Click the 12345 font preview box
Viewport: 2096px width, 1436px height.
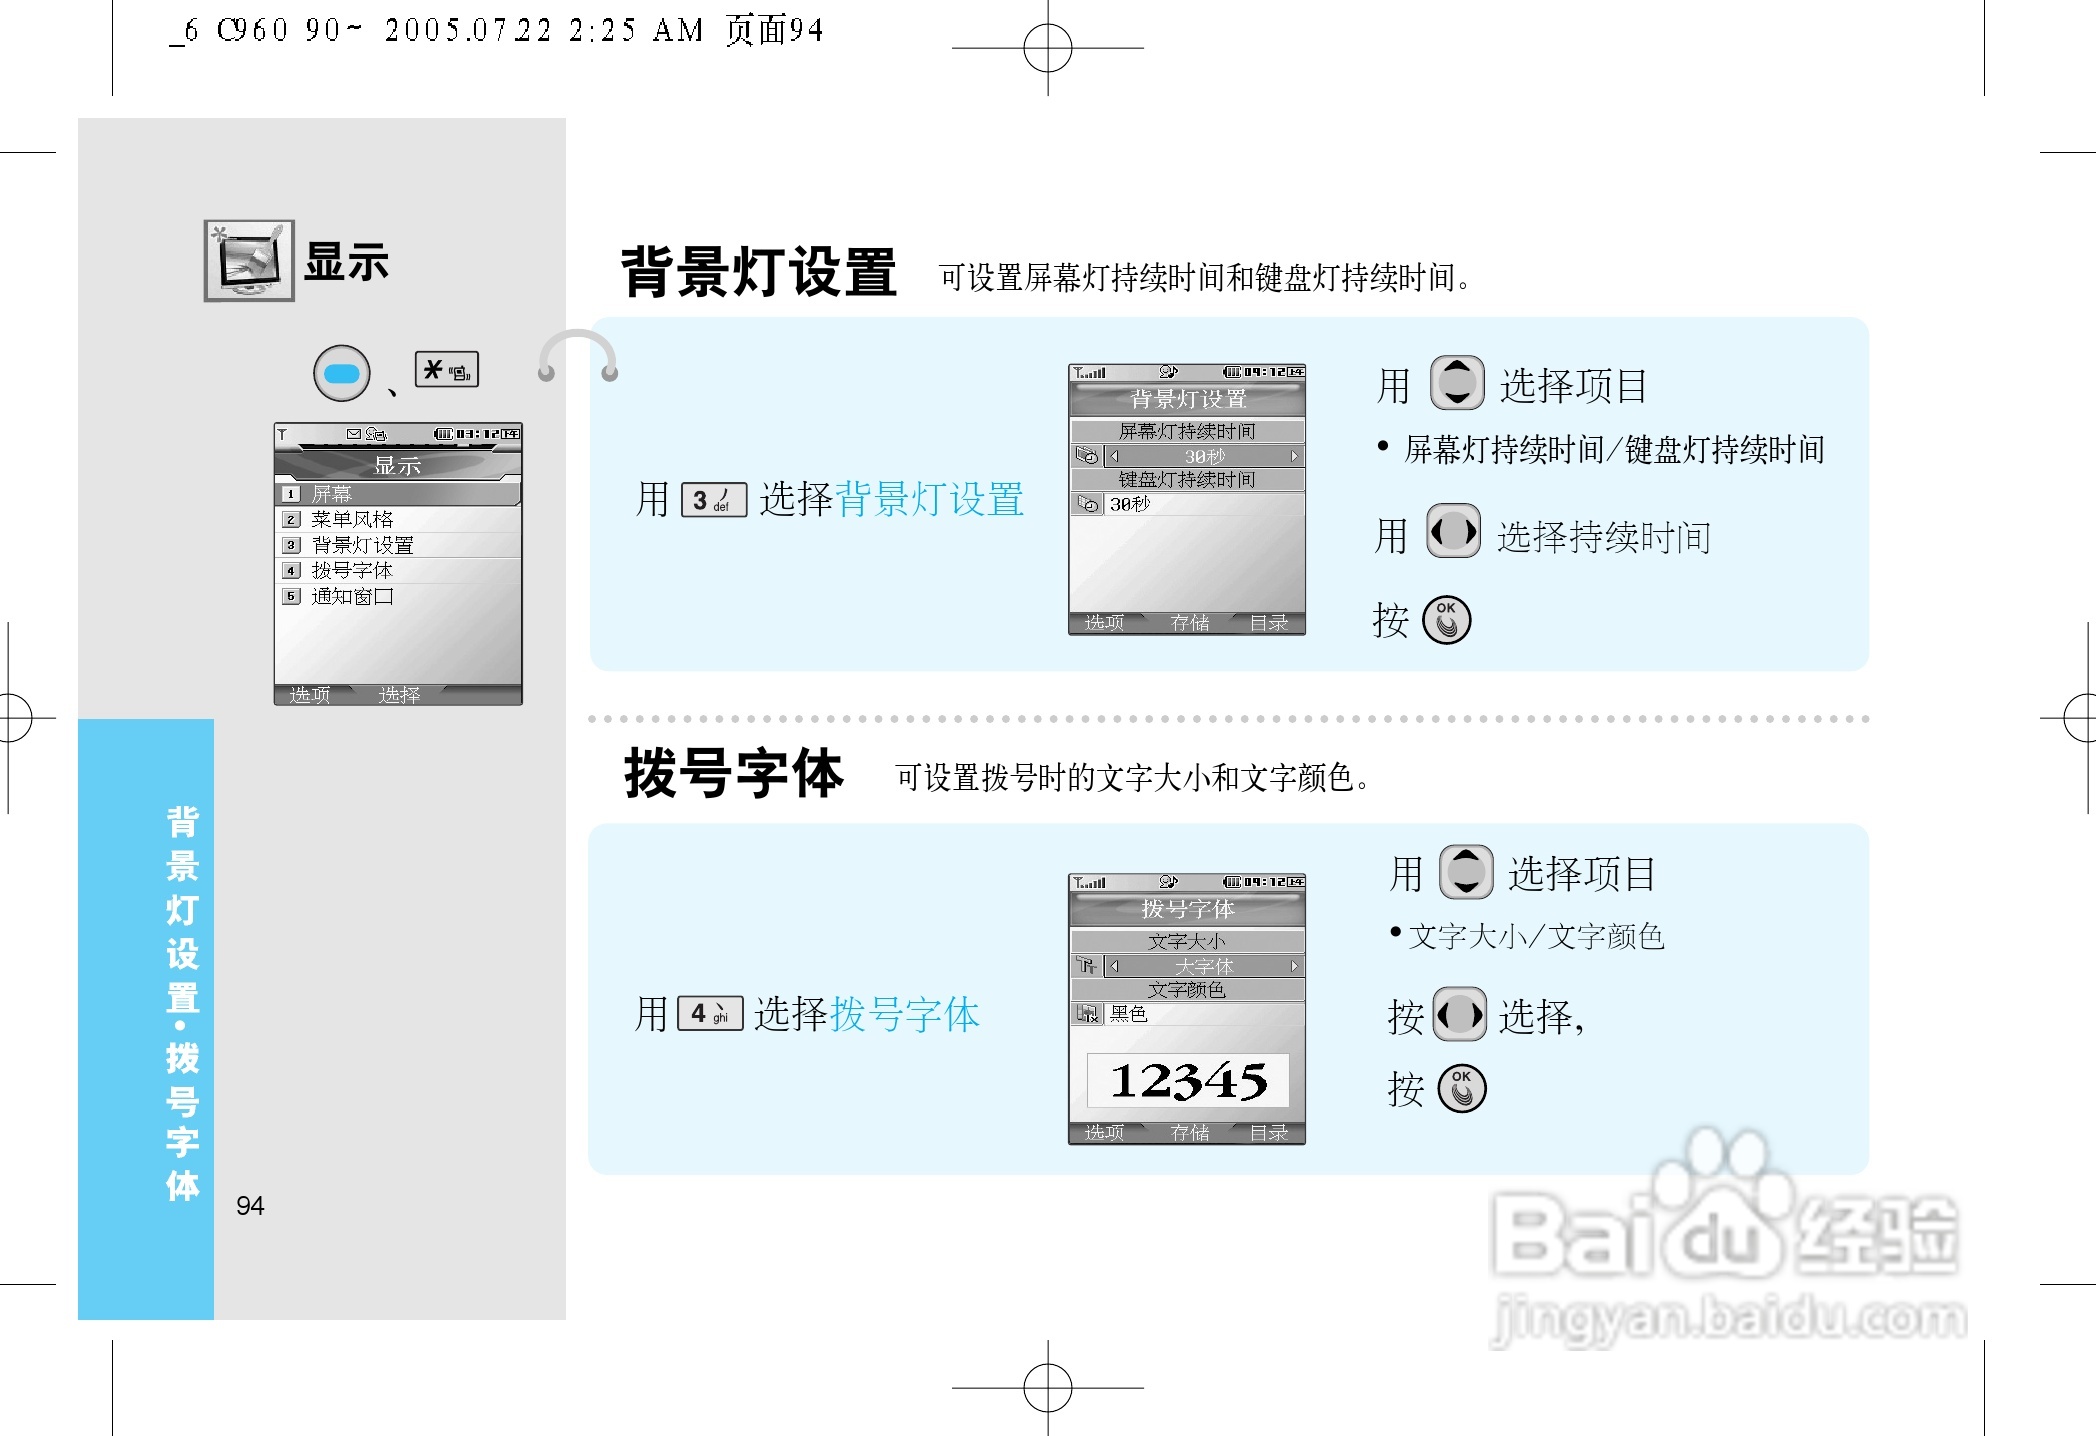coord(1188,1080)
